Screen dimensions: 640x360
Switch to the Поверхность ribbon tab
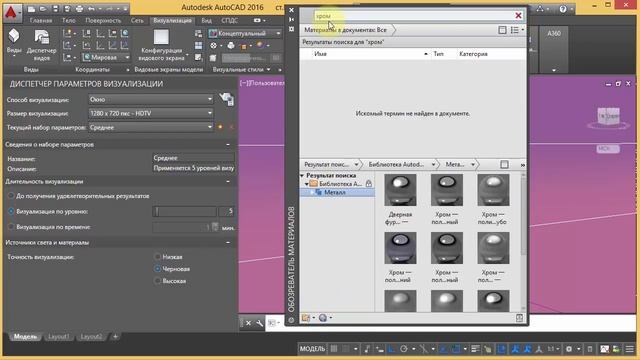[x=103, y=20]
